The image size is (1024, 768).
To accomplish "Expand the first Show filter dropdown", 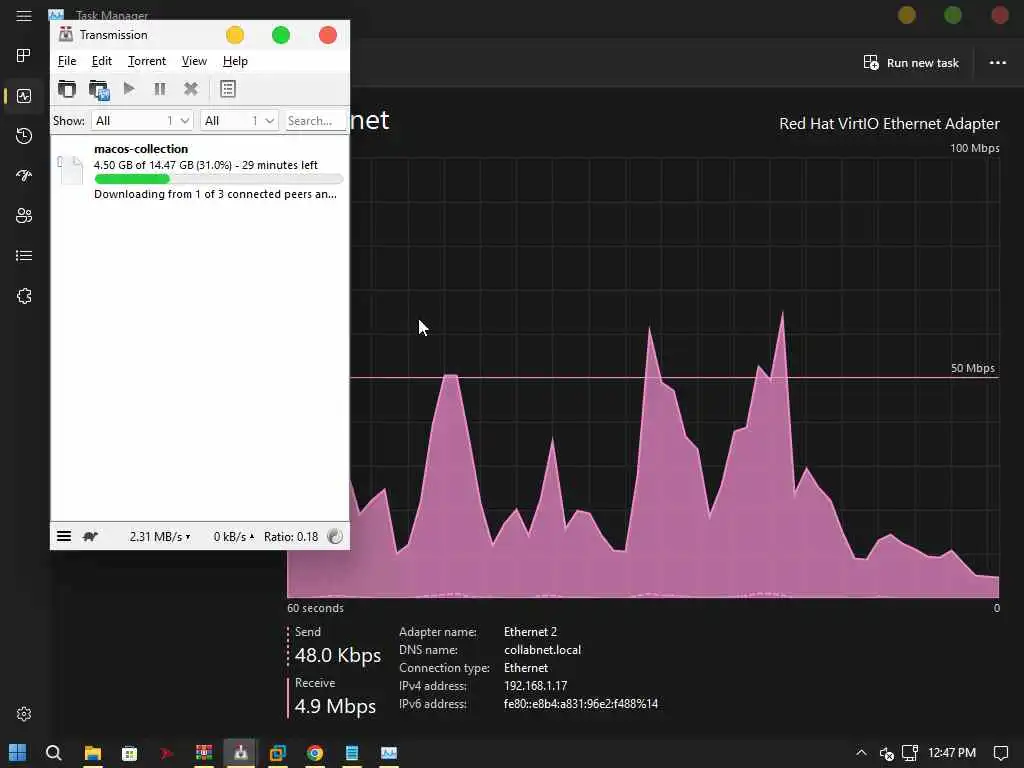I will [142, 121].
